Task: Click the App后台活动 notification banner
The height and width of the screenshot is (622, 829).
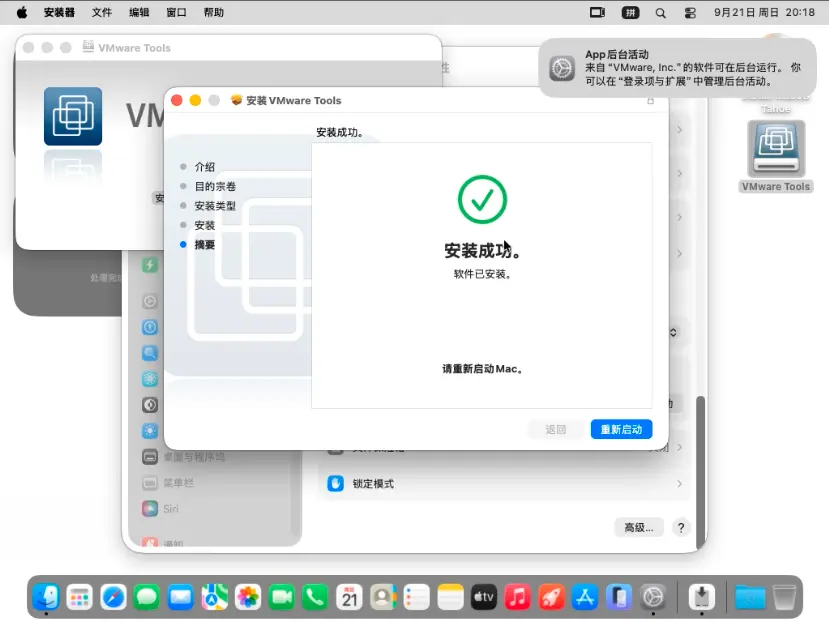Action: click(x=677, y=68)
